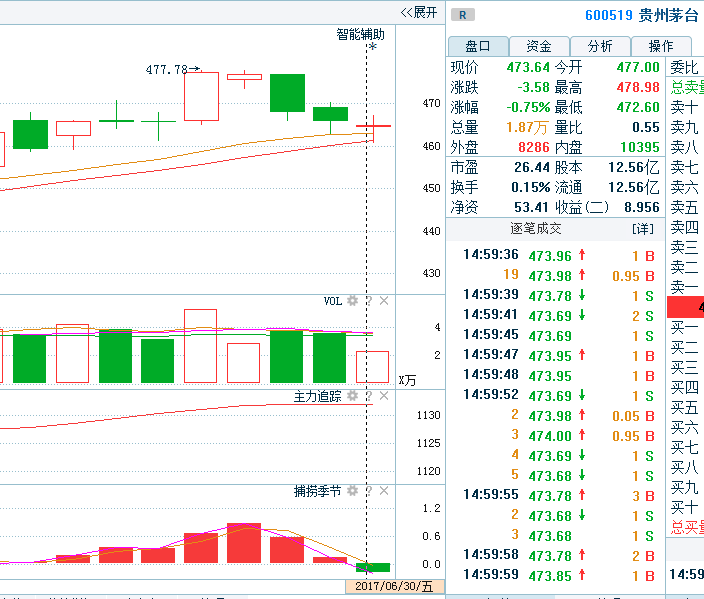Click the 2017/06/30 date marker on timeline
This screenshot has height=599, width=704.
pos(393,587)
